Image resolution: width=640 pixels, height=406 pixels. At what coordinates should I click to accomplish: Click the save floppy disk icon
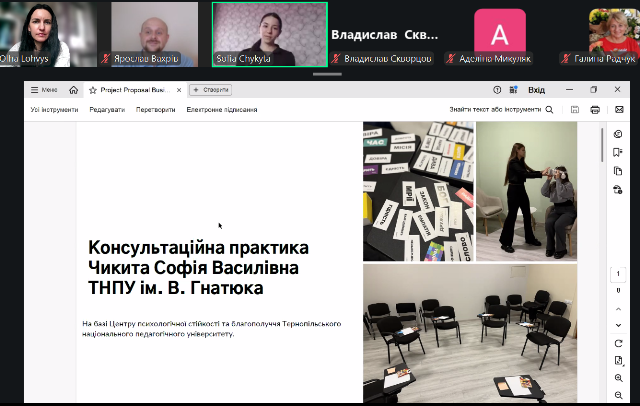coord(575,110)
